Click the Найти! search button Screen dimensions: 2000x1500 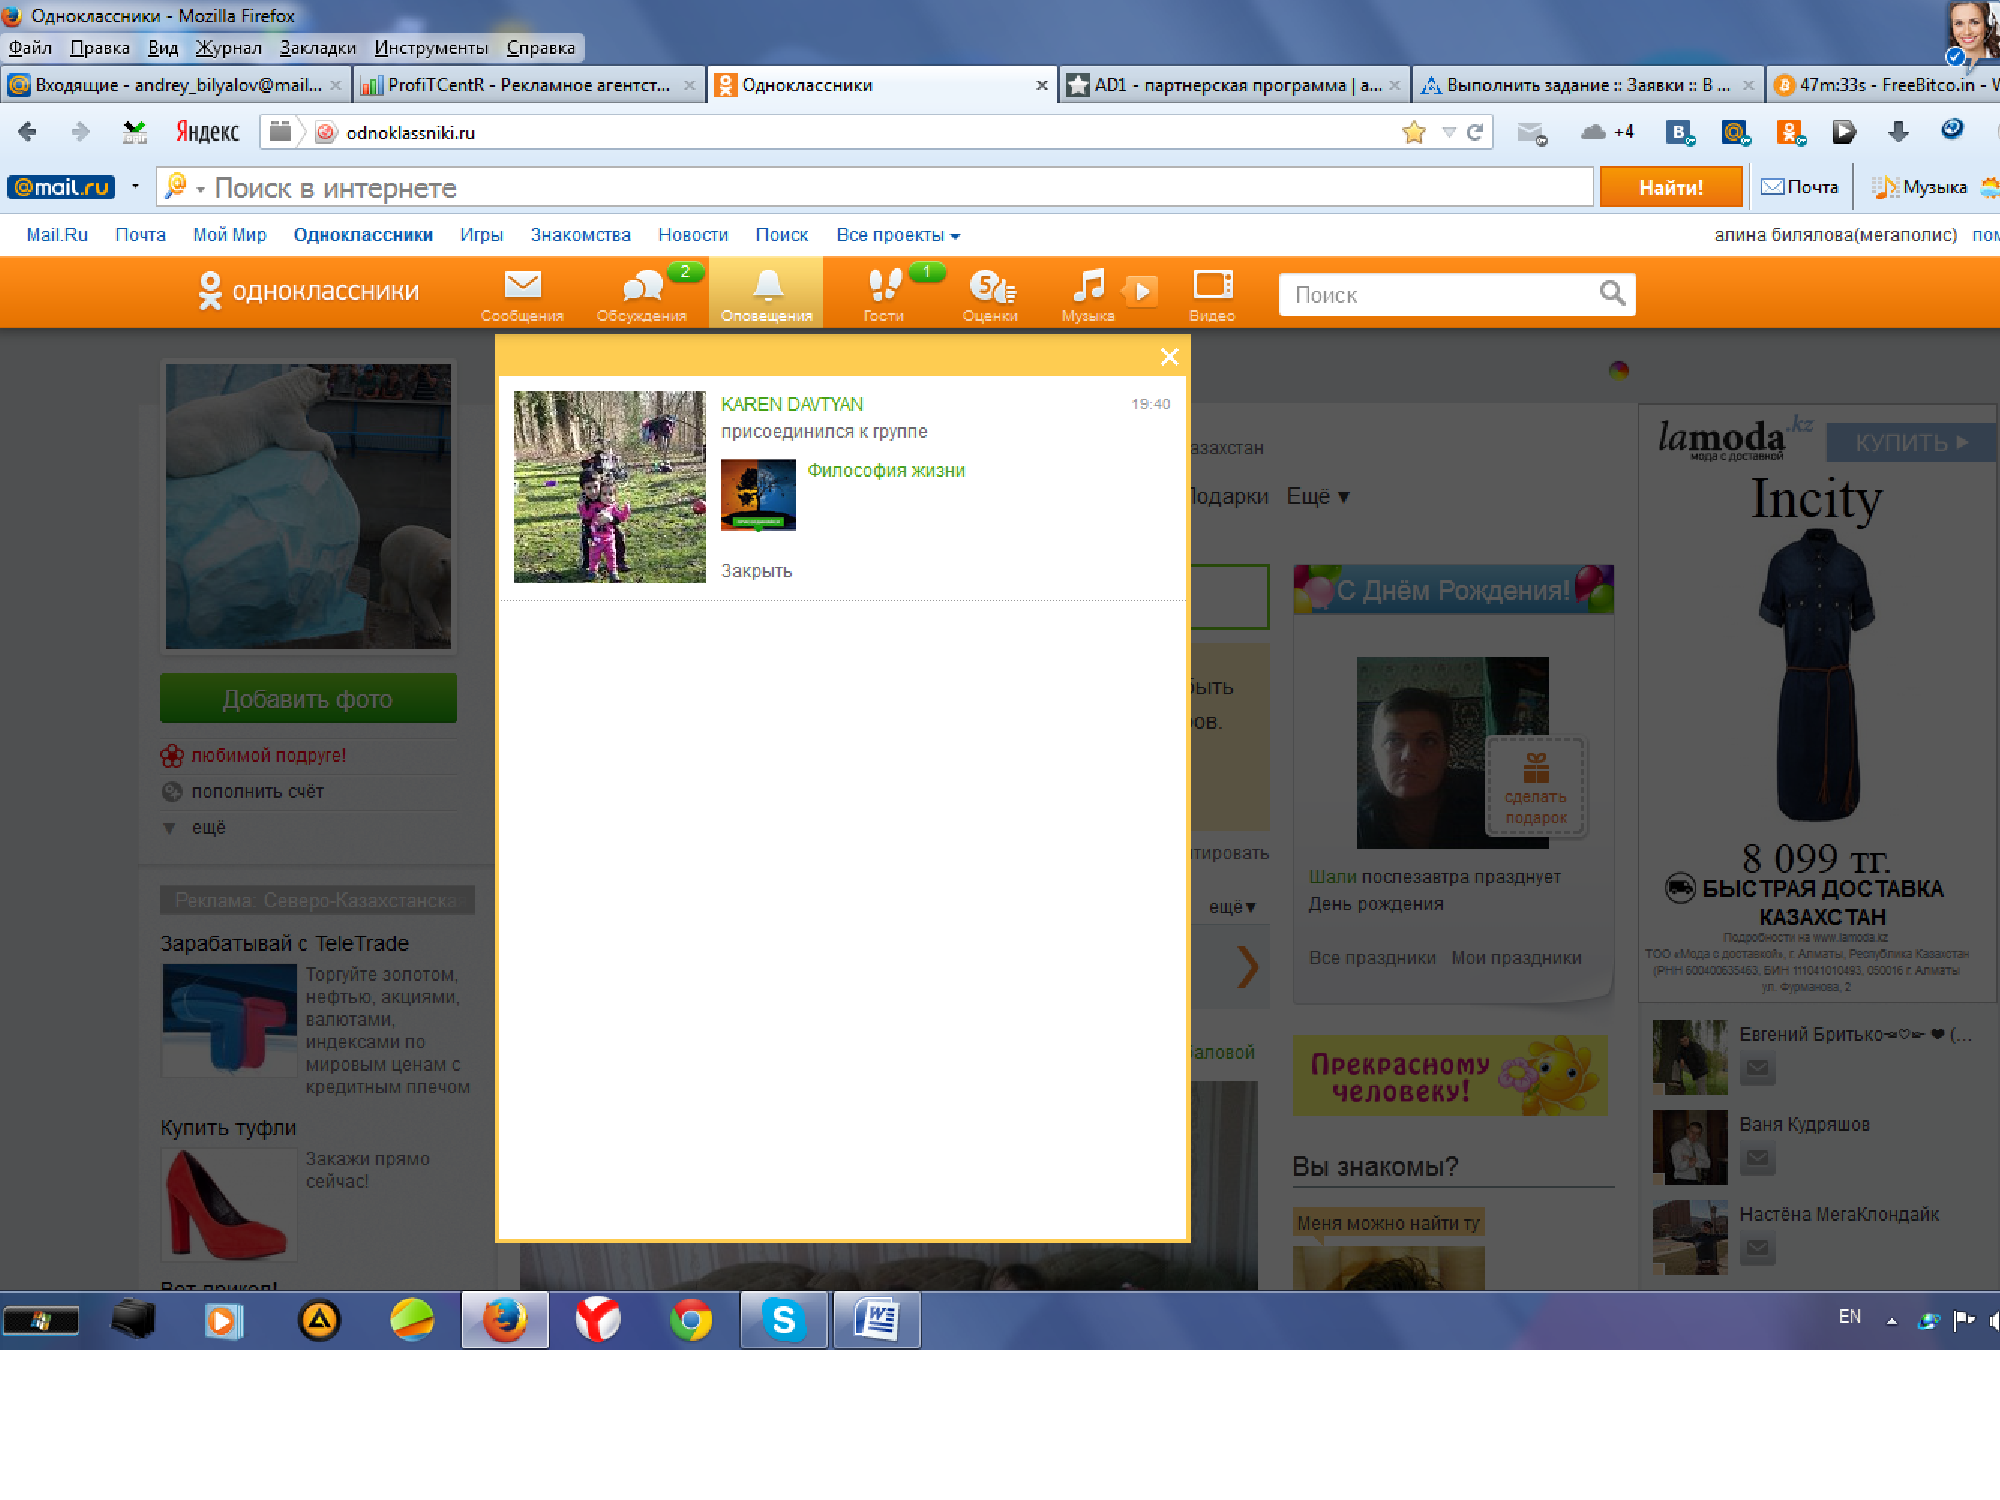tap(1671, 187)
